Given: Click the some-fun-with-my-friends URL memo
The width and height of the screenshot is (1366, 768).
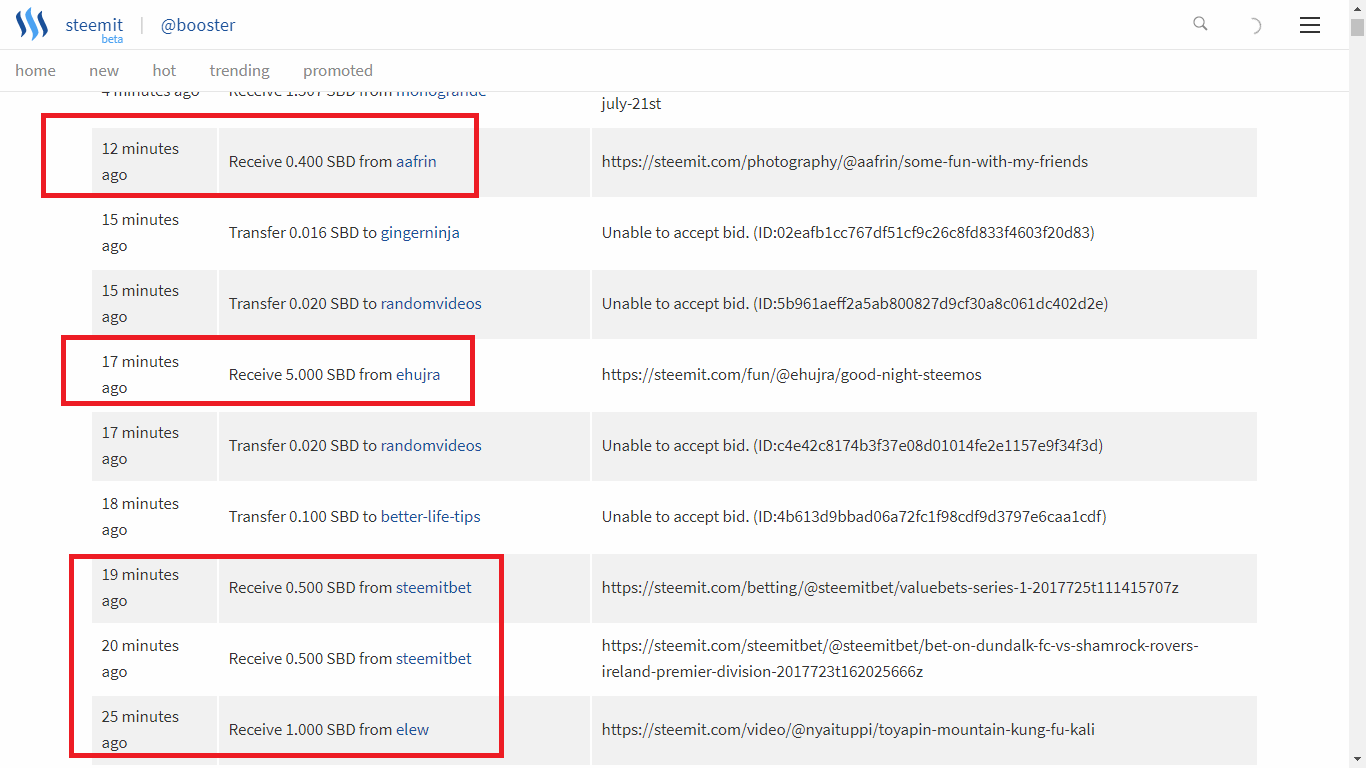Looking at the screenshot, I should coord(845,161).
